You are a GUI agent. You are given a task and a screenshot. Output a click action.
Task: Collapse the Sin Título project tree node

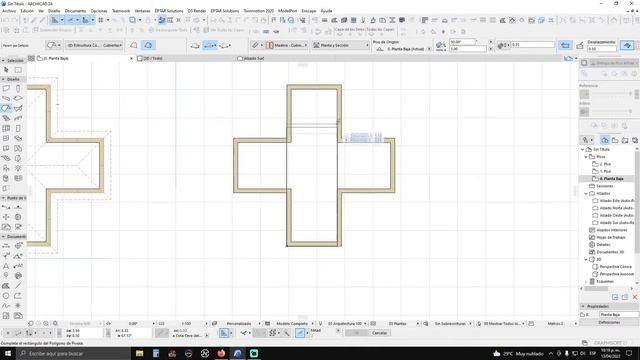coord(582,150)
